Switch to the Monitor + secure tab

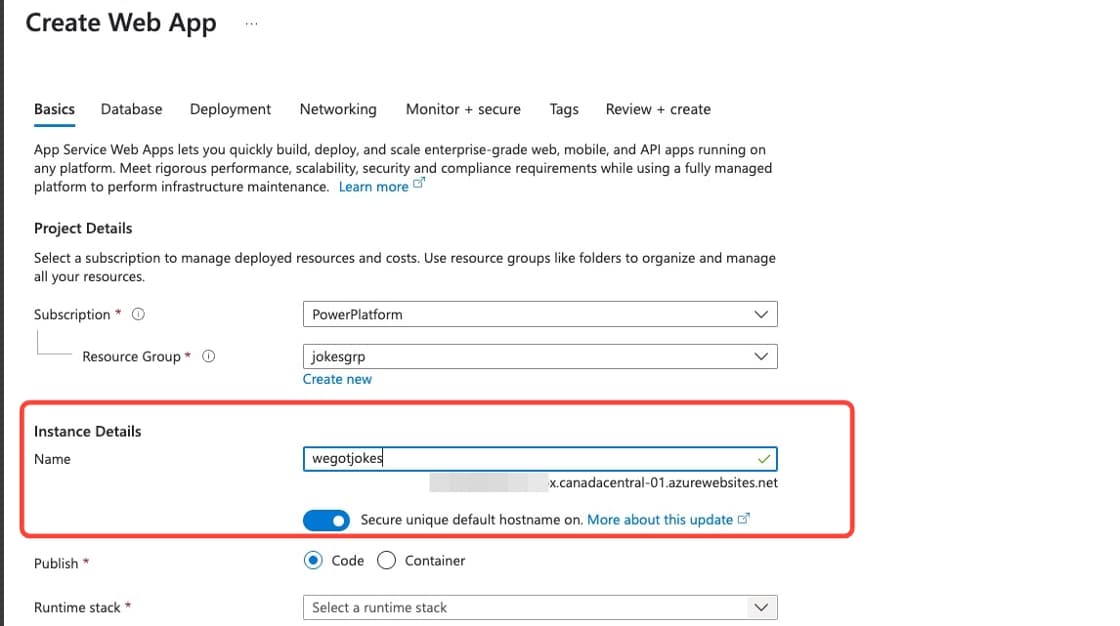point(463,109)
